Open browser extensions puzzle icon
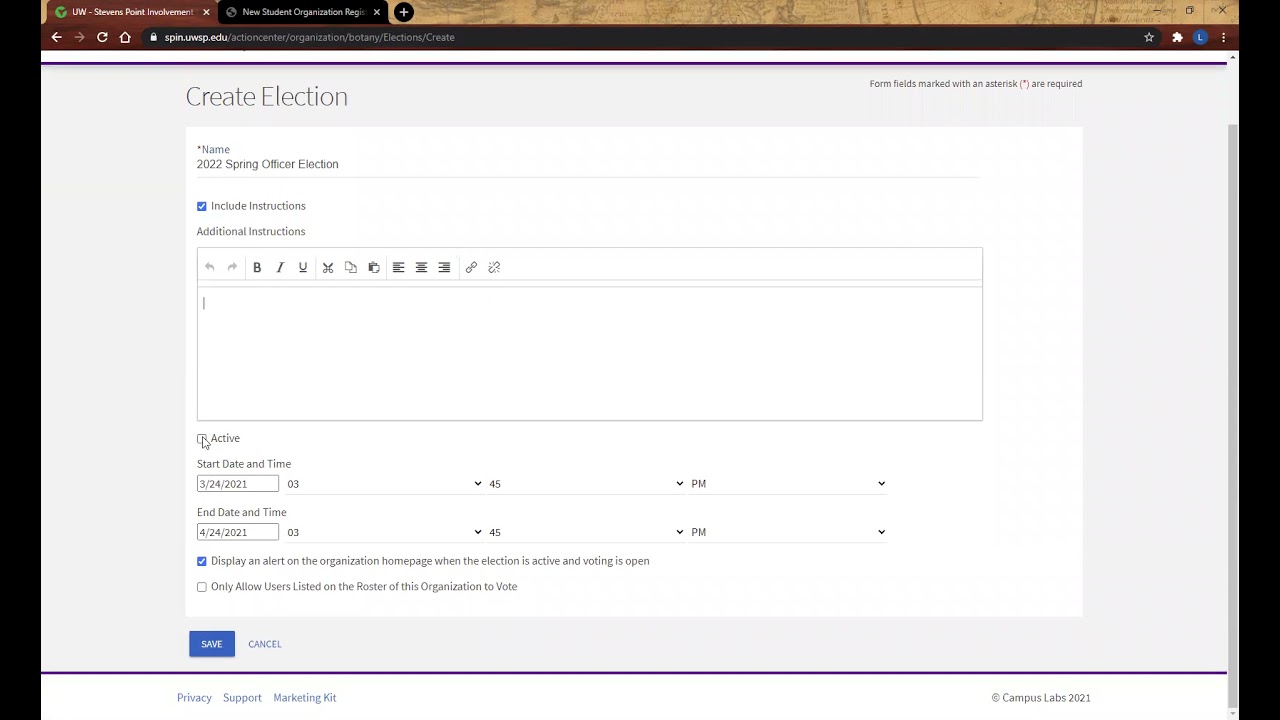The height and width of the screenshot is (720, 1280). click(x=1177, y=37)
